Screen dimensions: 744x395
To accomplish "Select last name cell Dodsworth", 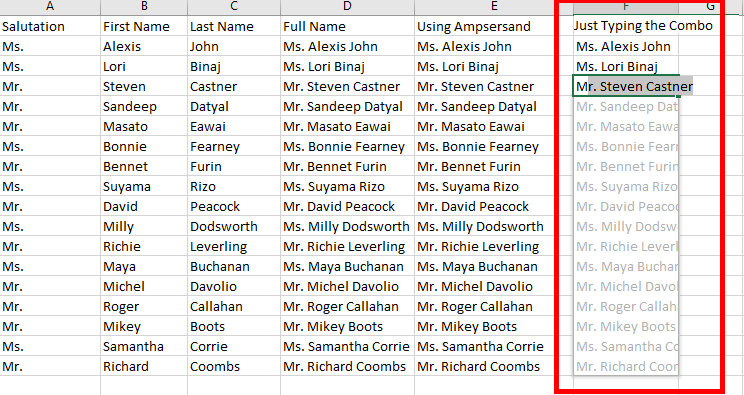I will 234,226.
